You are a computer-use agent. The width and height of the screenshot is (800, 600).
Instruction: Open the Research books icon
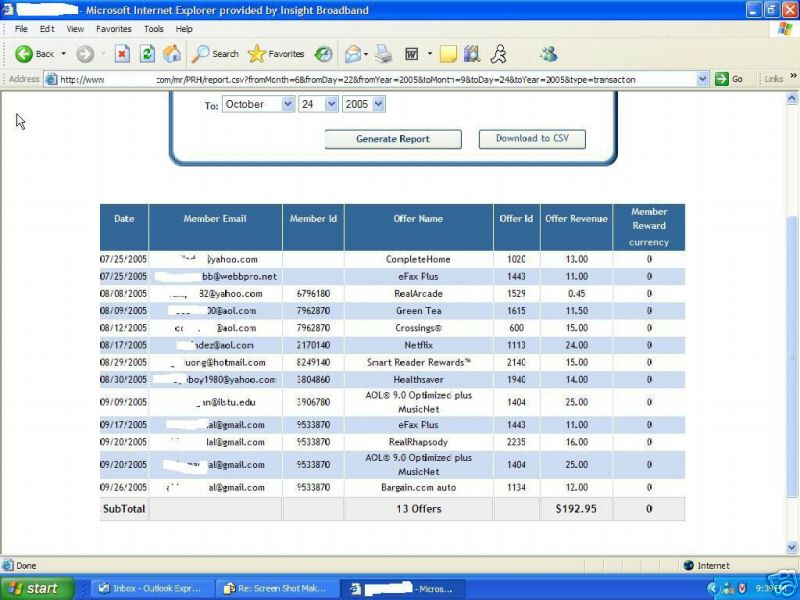[472, 54]
